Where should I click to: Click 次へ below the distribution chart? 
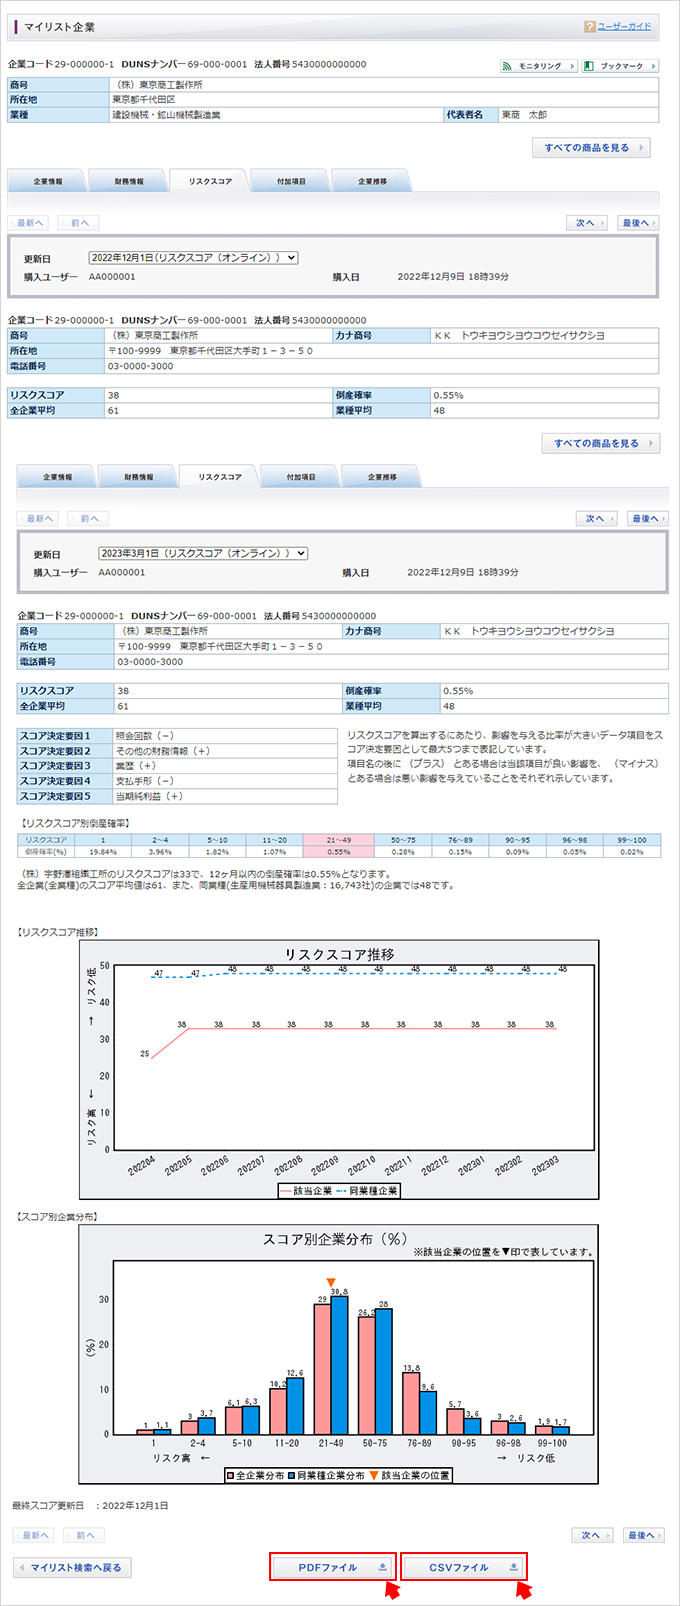click(x=593, y=1535)
